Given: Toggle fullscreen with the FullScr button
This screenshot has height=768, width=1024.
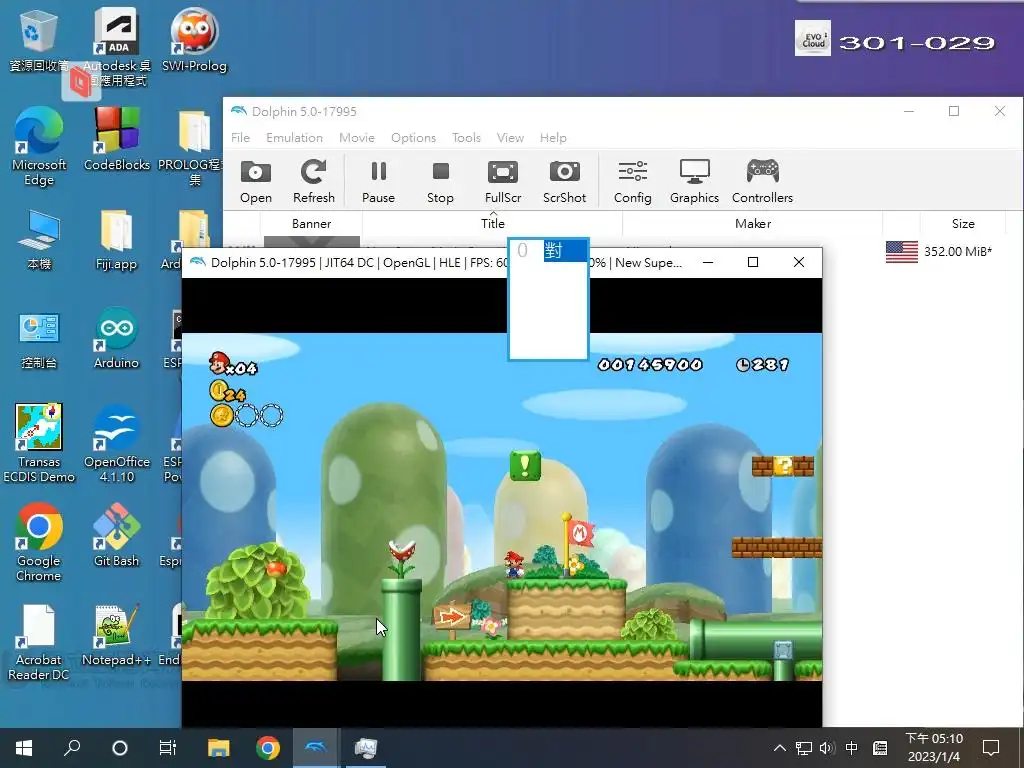Looking at the screenshot, I should 503,182.
